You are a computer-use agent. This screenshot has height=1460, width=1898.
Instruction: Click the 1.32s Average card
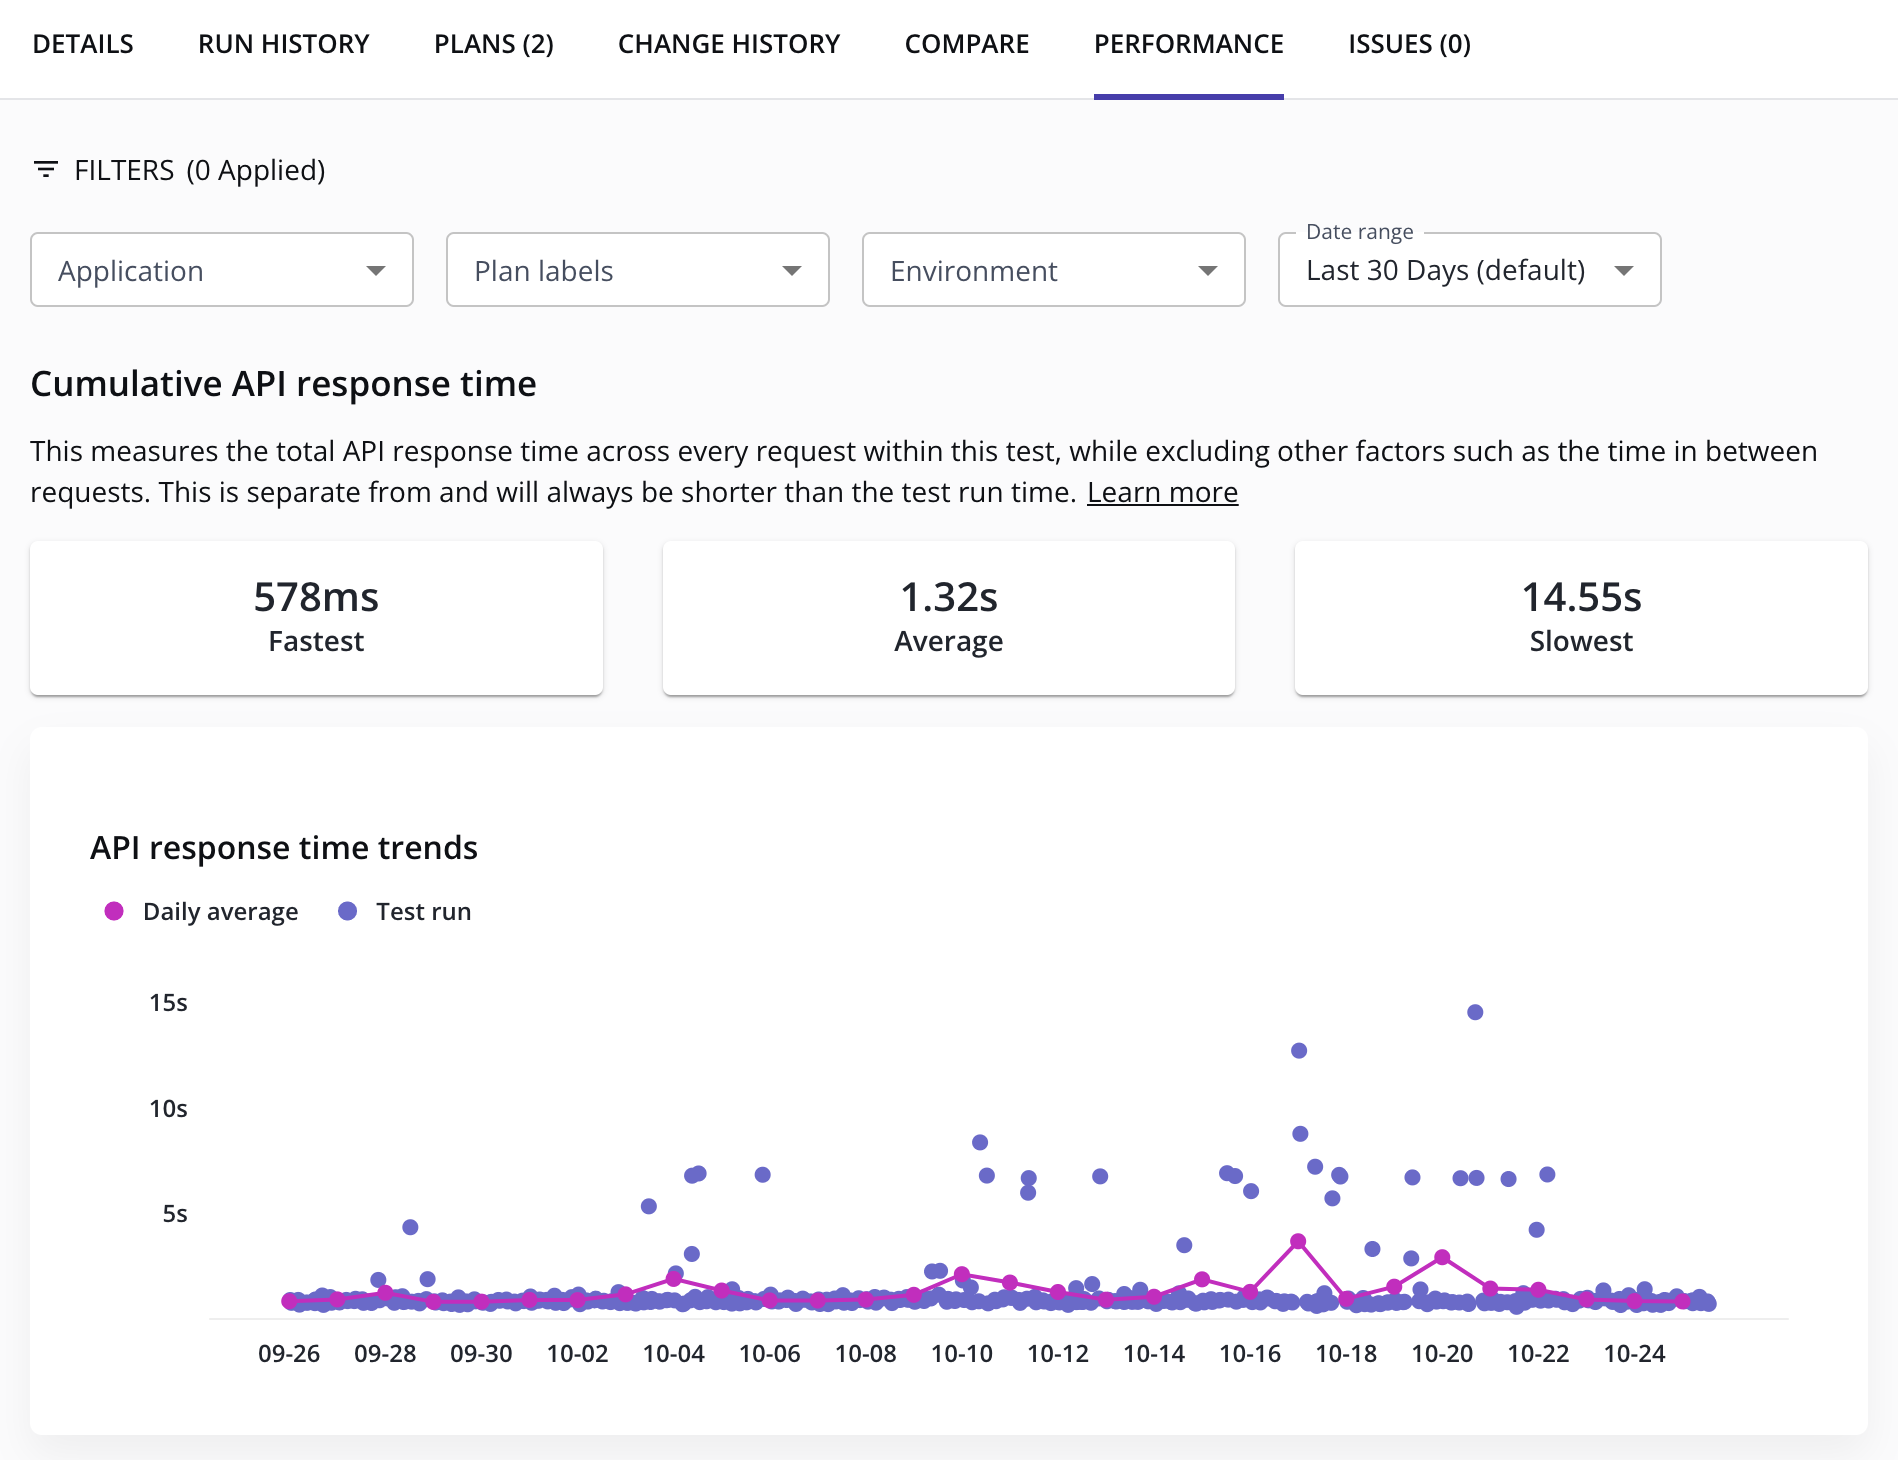949,618
